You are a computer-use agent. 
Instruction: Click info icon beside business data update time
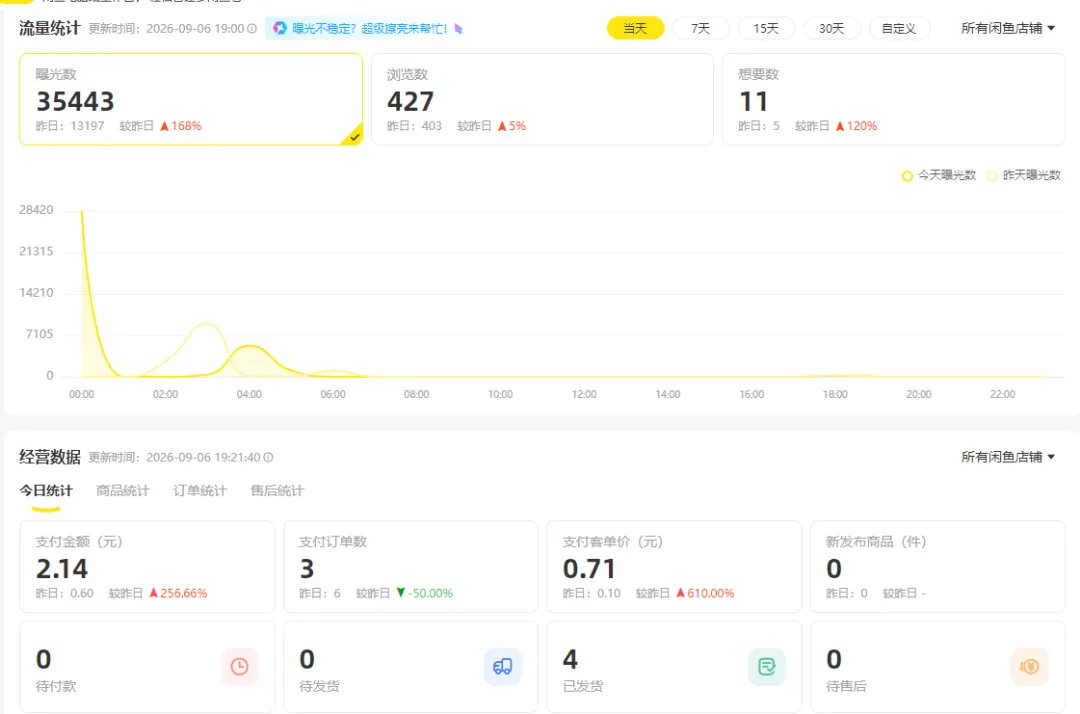(x=269, y=457)
